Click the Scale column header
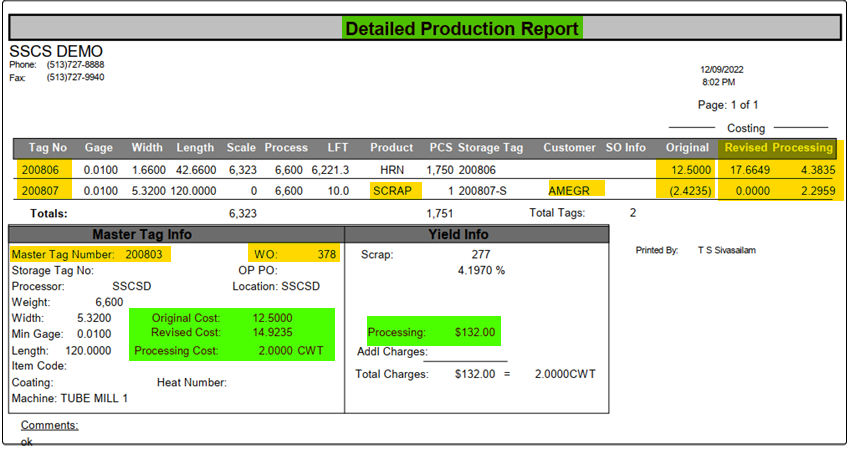Screen dimensions: 850x449 (241, 147)
